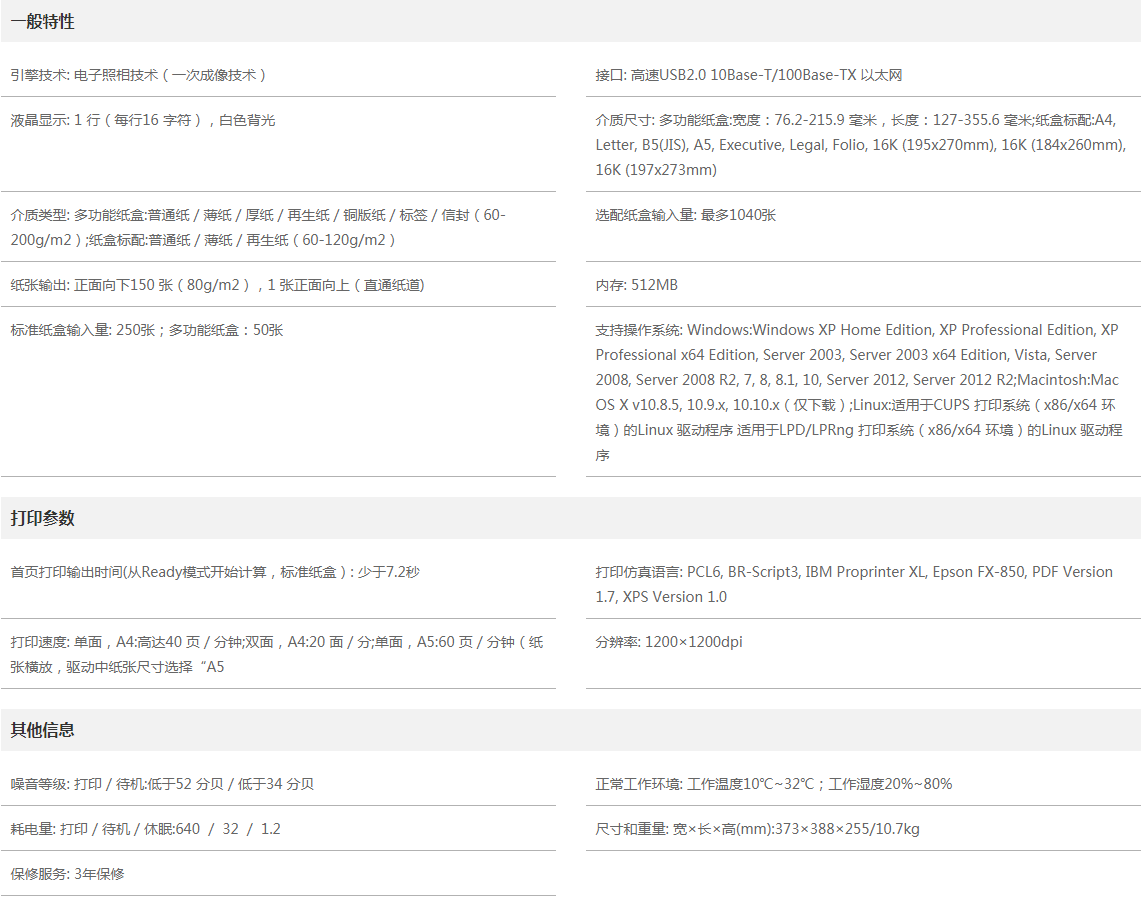Click the 其他信息 section header
The height and width of the screenshot is (904, 1143).
point(43,730)
